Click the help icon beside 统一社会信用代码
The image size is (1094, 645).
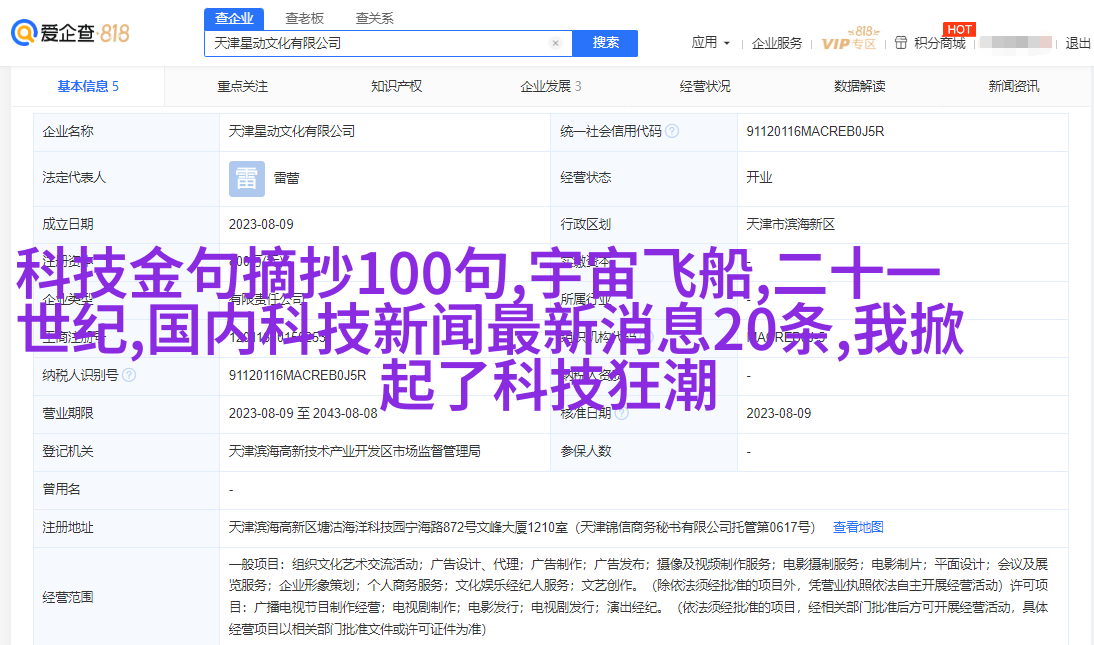click(672, 131)
